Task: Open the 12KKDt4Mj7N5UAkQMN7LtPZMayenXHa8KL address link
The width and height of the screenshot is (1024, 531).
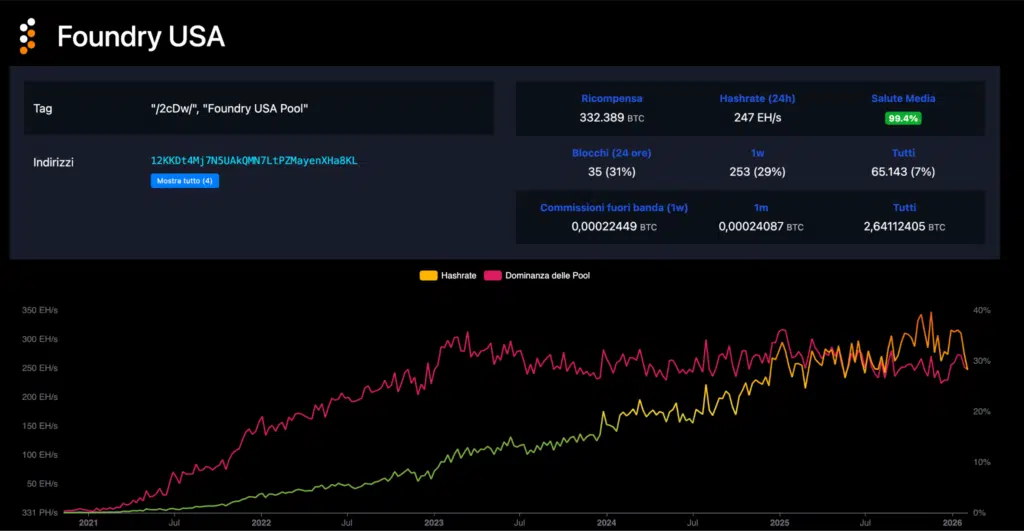Action: point(254,160)
